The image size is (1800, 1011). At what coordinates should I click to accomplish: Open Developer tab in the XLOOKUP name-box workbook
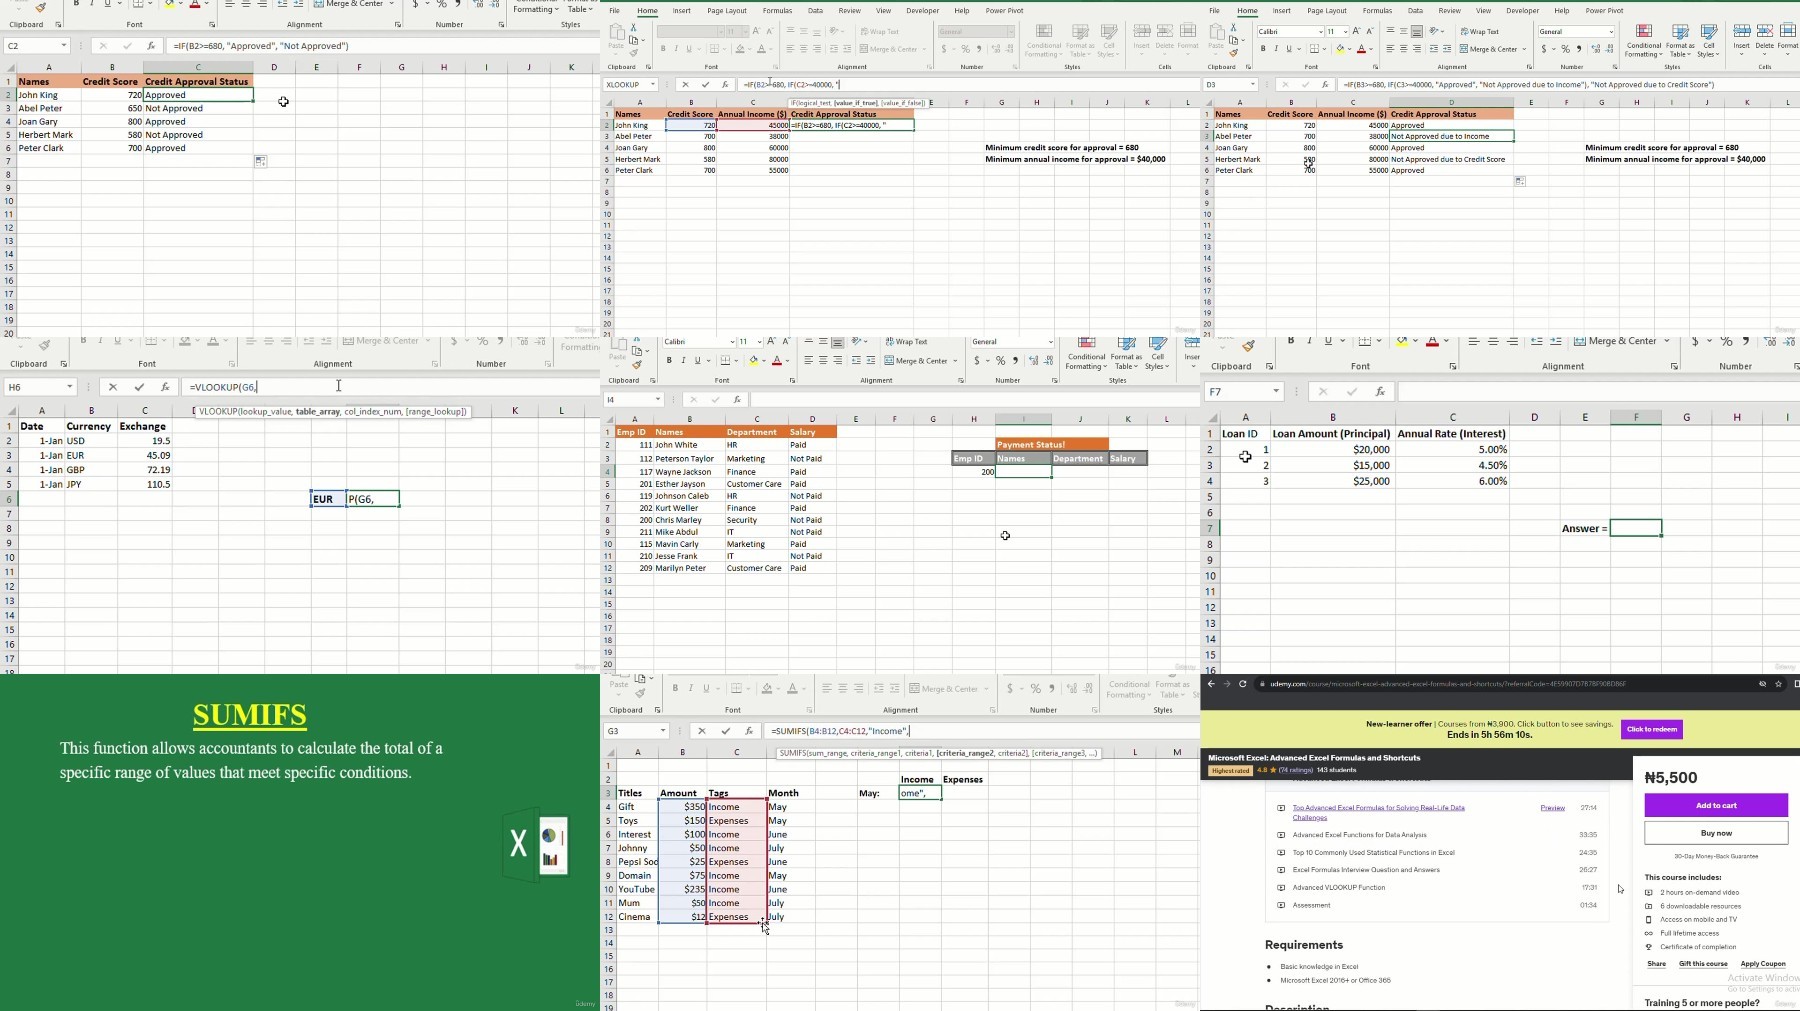click(x=922, y=11)
